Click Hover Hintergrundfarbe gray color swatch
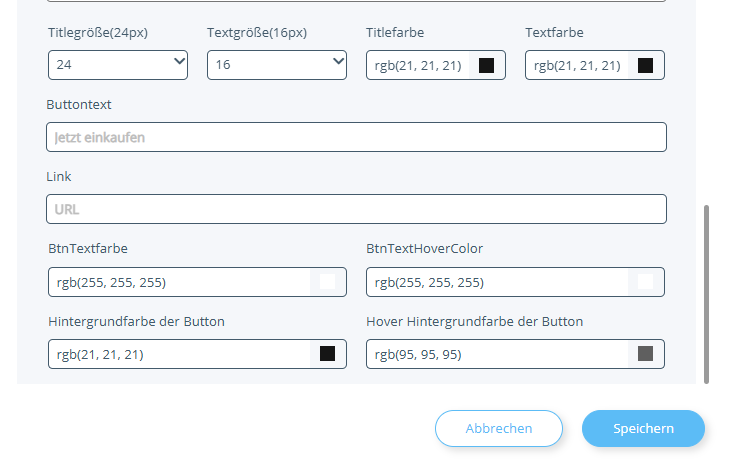730x469 pixels. pyautogui.click(x=645, y=354)
